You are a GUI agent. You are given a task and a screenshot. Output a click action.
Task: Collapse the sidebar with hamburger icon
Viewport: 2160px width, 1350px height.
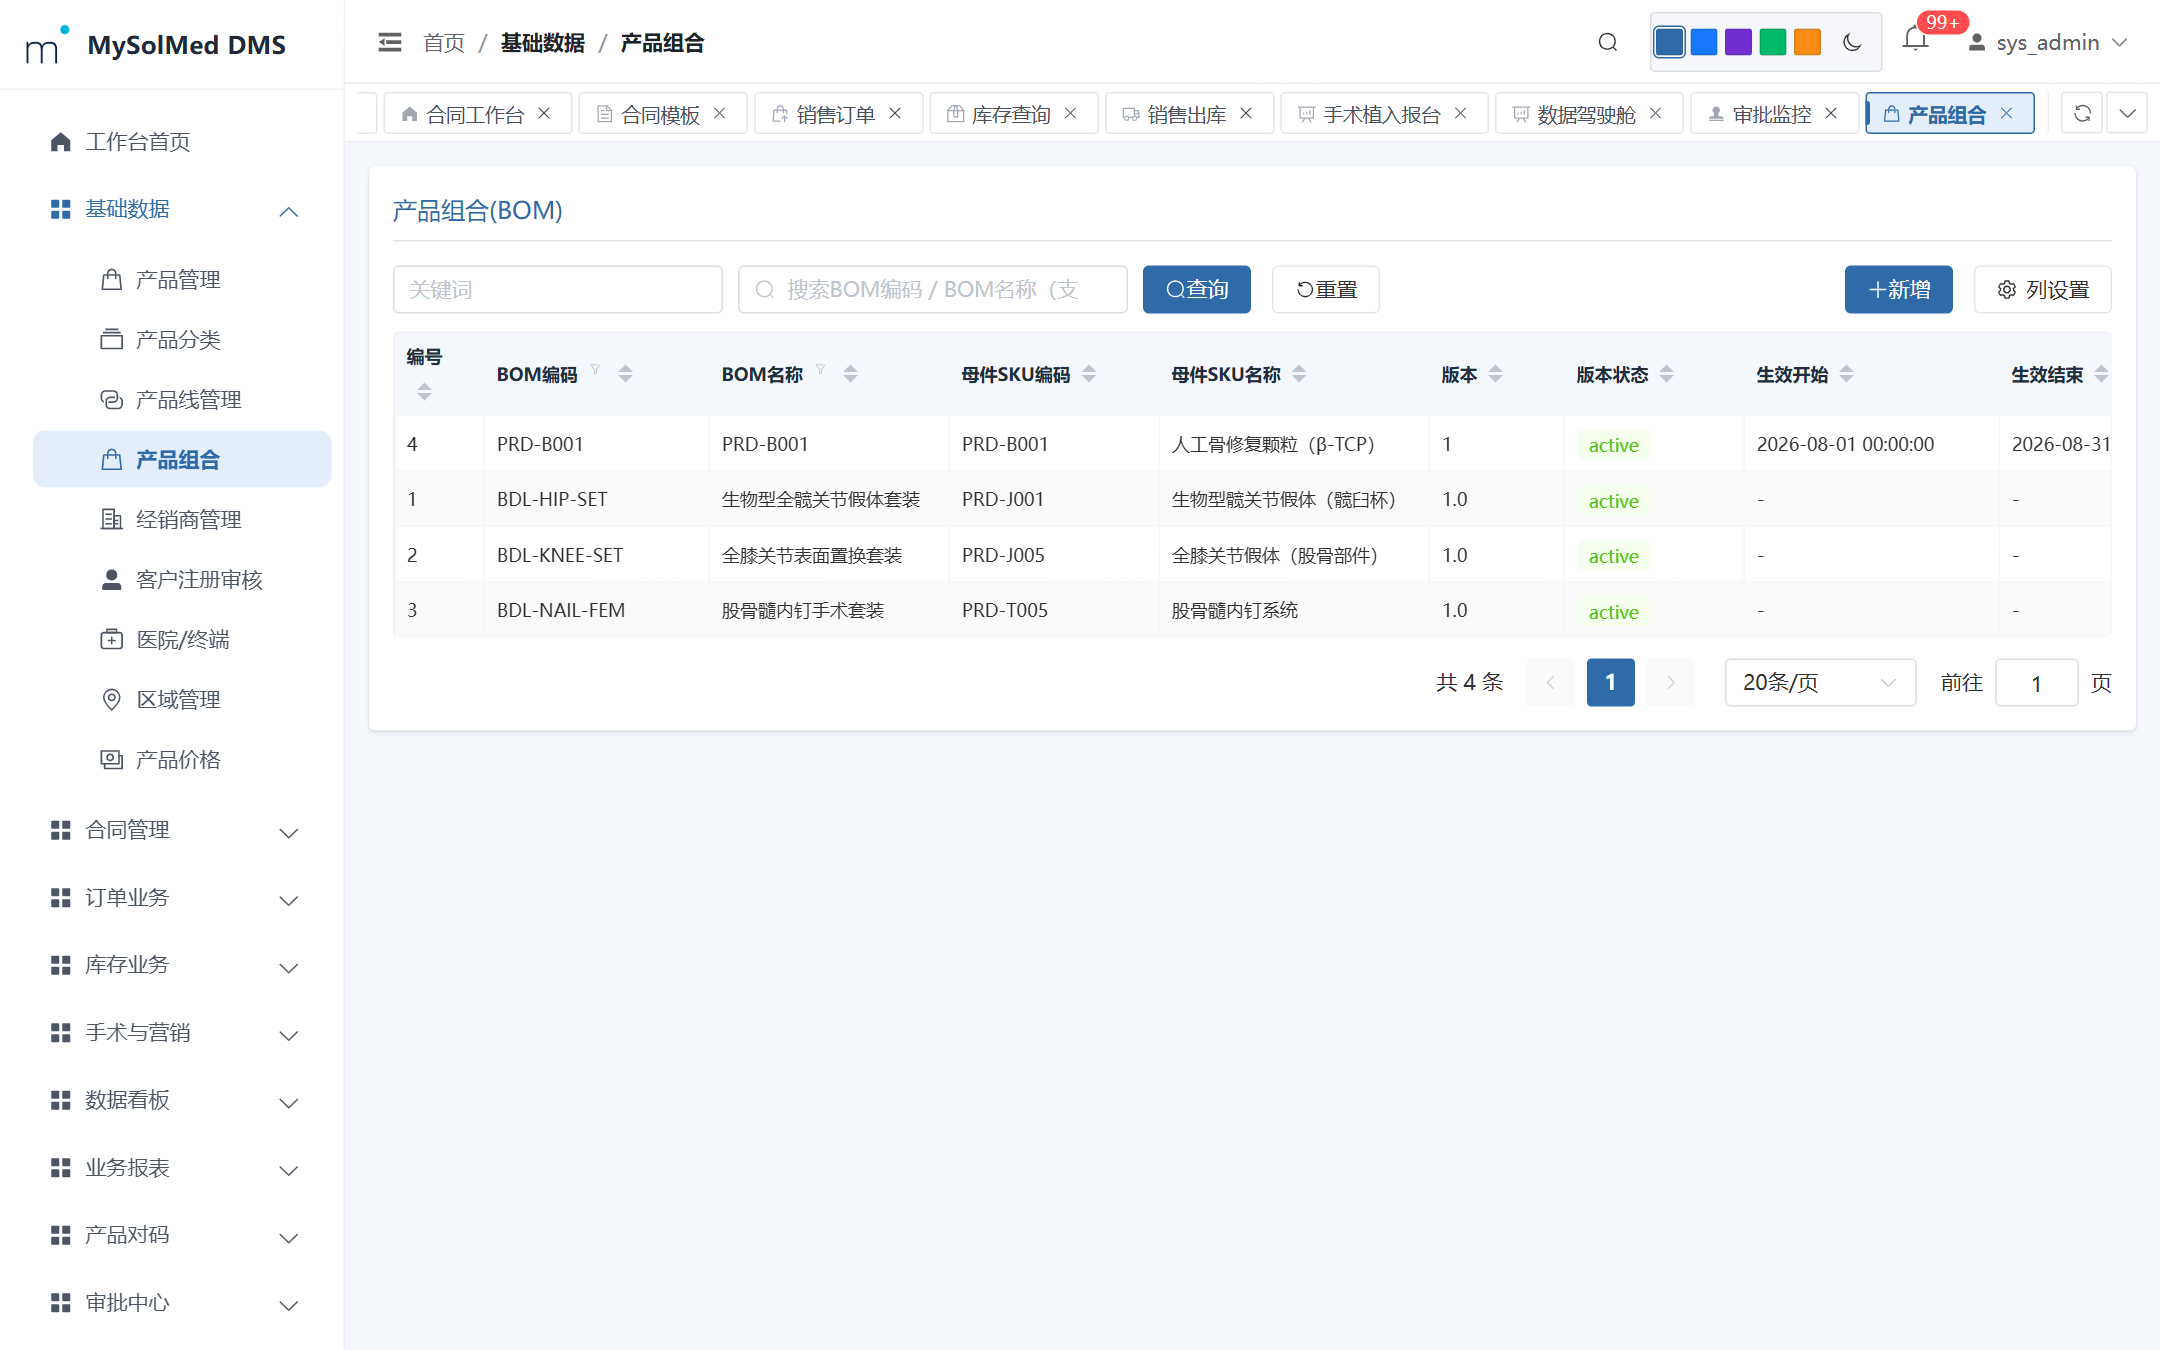pyautogui.click(x=390, y=42)
